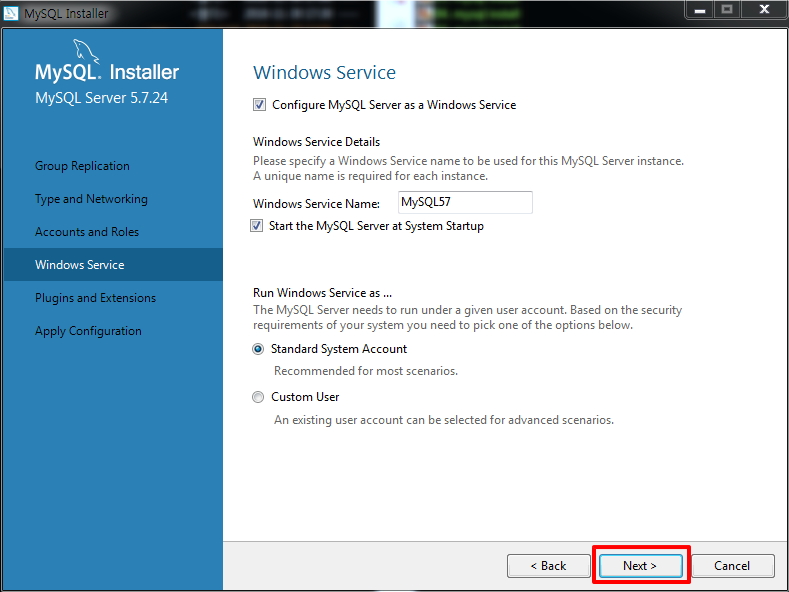Viewport: 789px width, 592px height.
Task: Close the MySQL Installer window
Action: 764,10
